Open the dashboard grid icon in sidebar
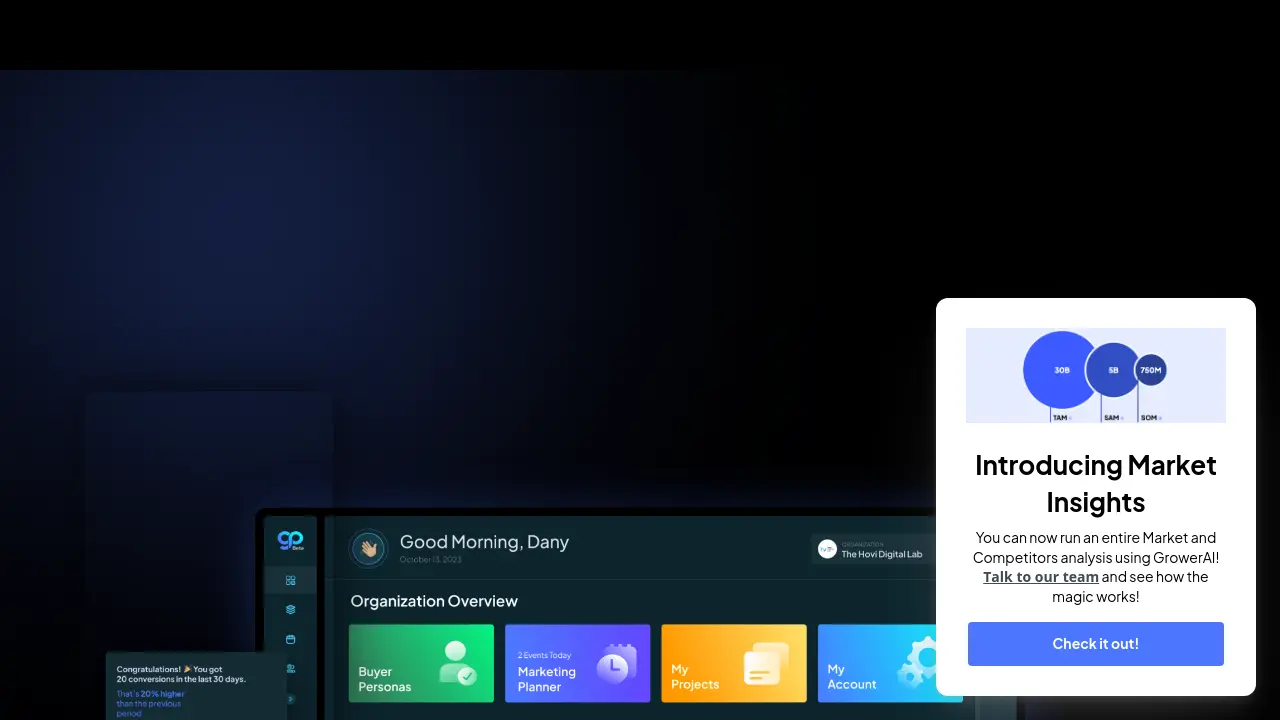The width and height of the screenshot is (1280, 720). tap(291, 580)
